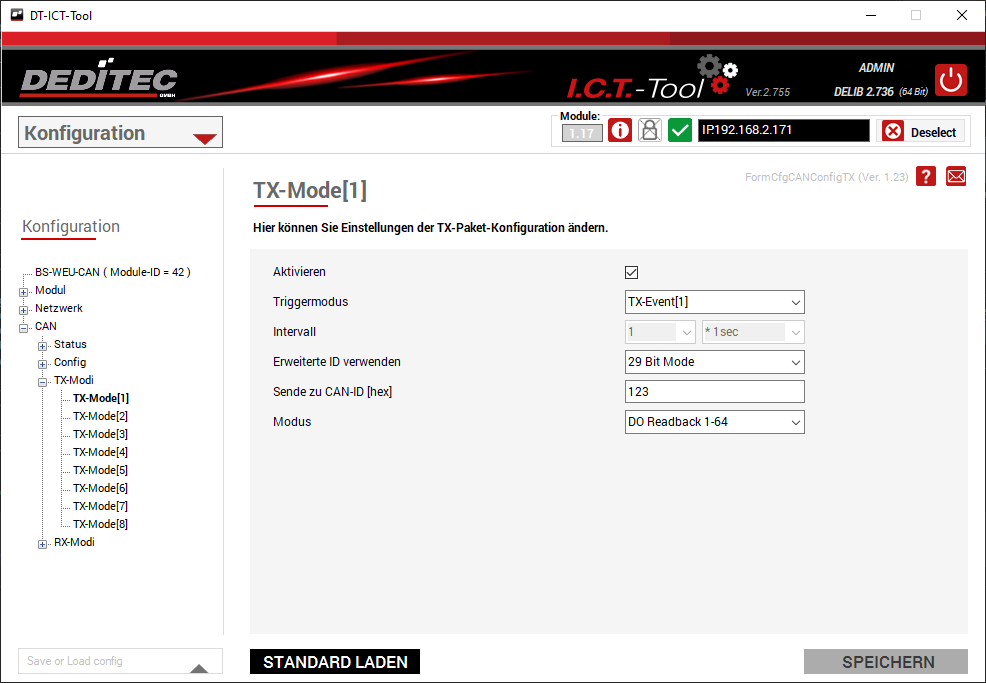Image resolution: width=986 pixels, height=683 pixels.
Task: Click the I.C.T.-Tool gears logo
Action: point(717,75)
